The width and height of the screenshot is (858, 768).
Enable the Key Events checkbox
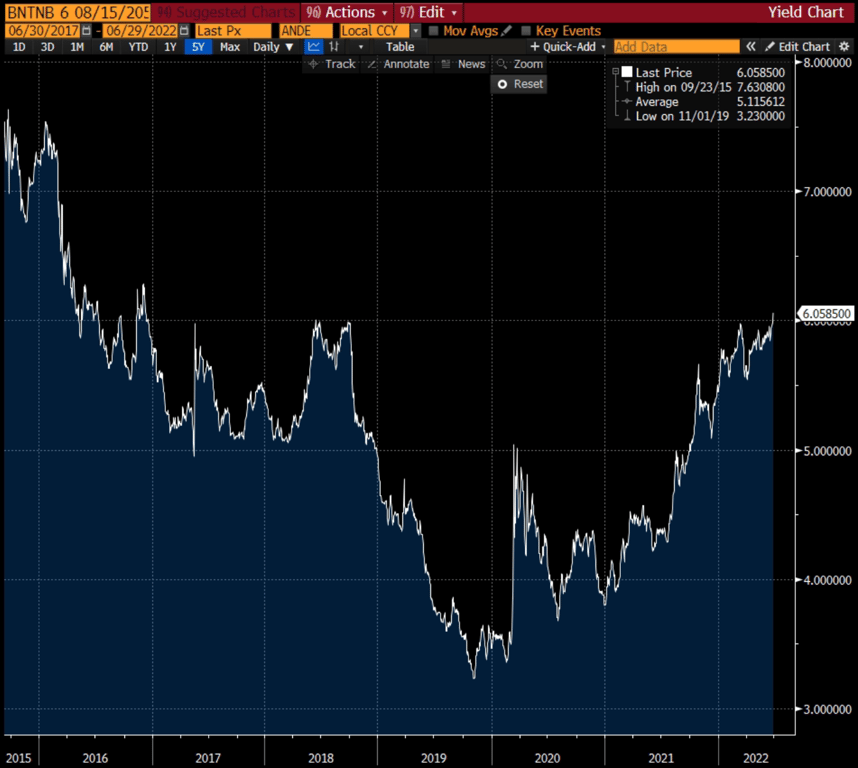(526, 31)
